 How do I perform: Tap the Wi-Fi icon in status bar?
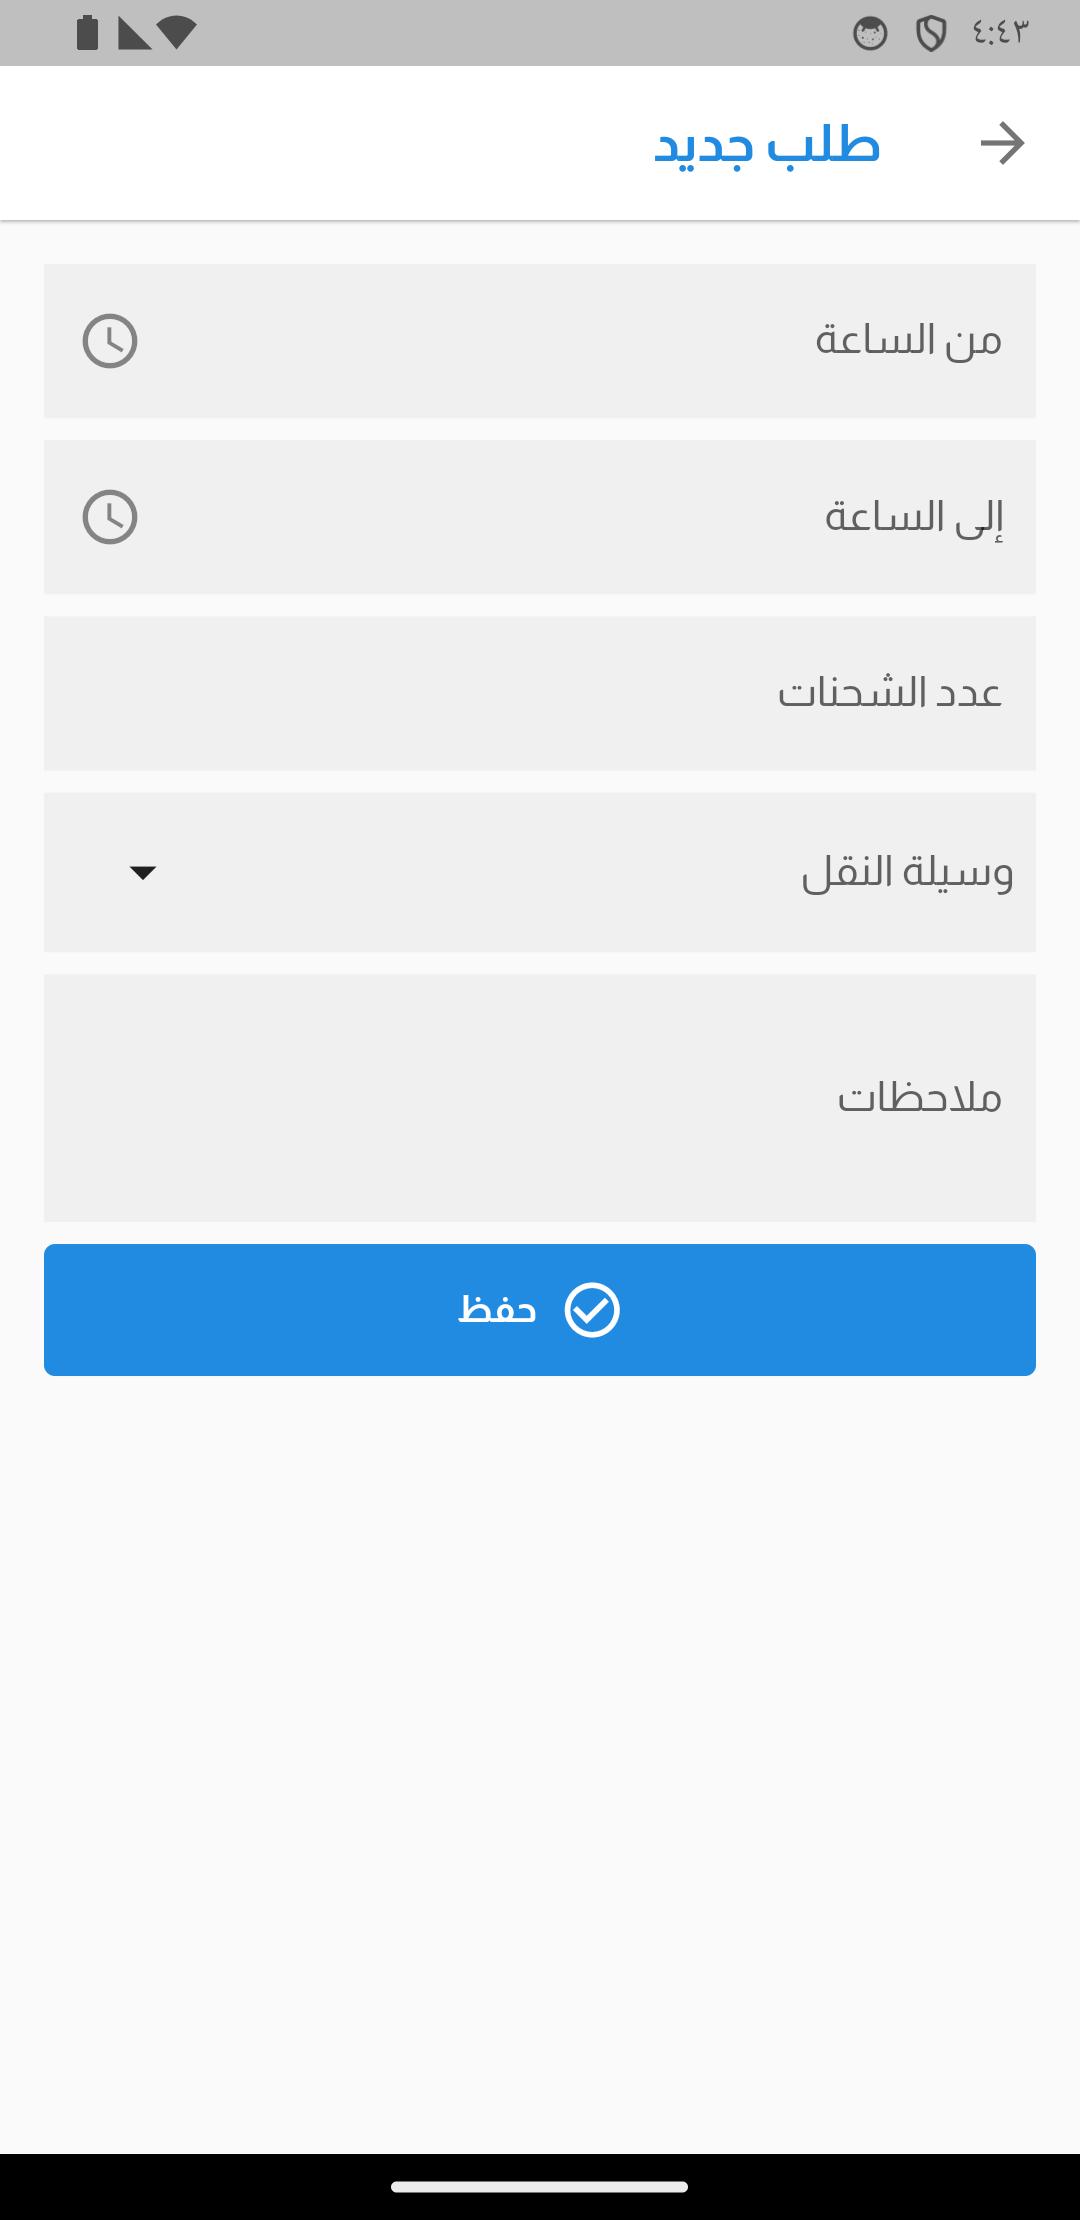(176, 33)
